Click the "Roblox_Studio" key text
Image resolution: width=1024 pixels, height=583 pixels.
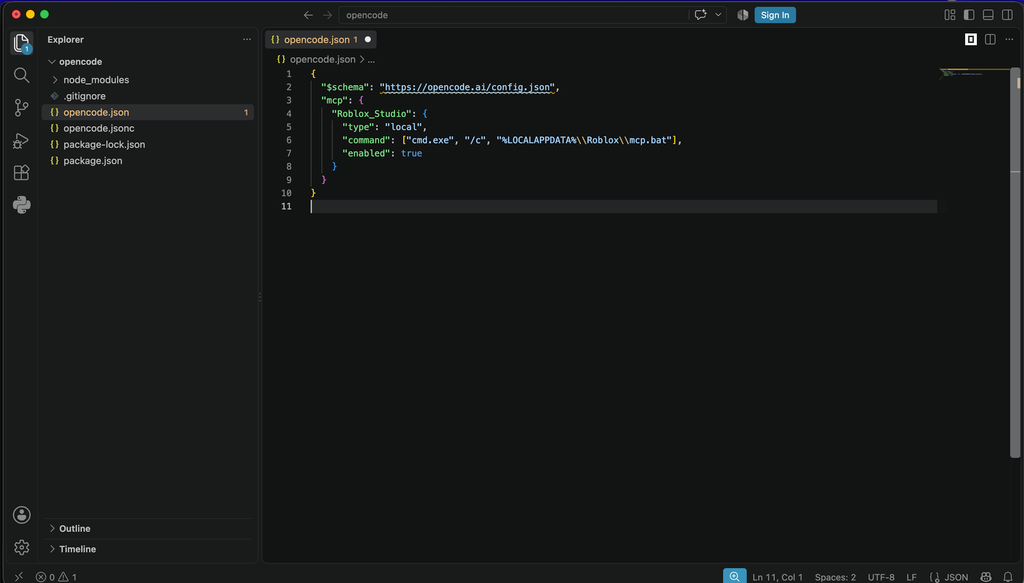[372, 114]
